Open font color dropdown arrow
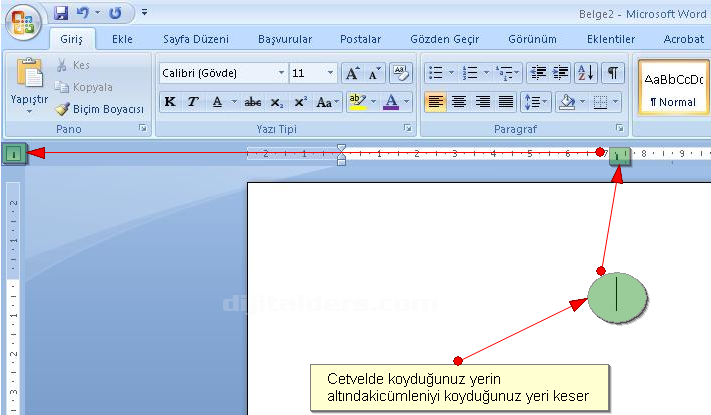711x415 pixels. click(406, 102)
